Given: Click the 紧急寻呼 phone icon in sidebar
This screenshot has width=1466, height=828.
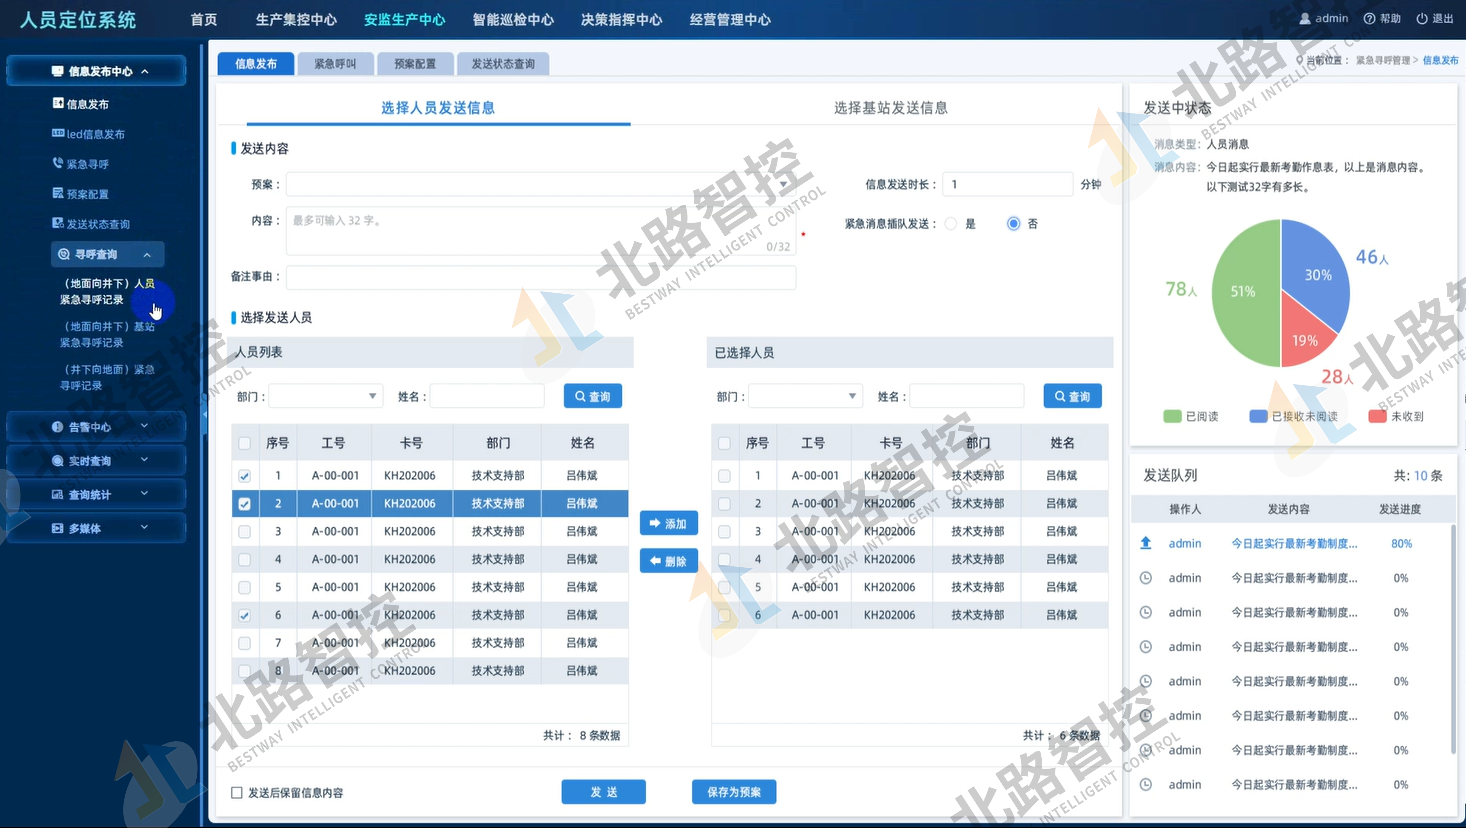Looking at the screenshot, I should (x=58, y=163).
